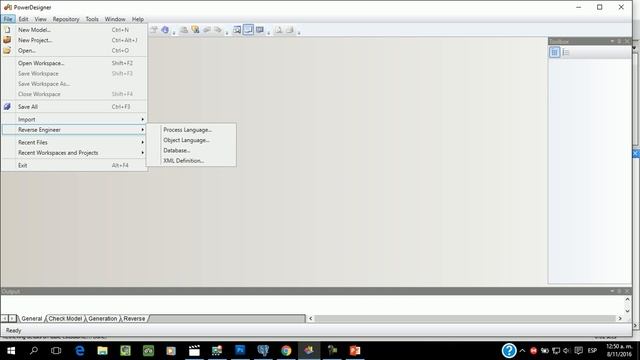Screen dimensions: 640x360
Task: Open the Help menu
Action: tap(138, 19)
